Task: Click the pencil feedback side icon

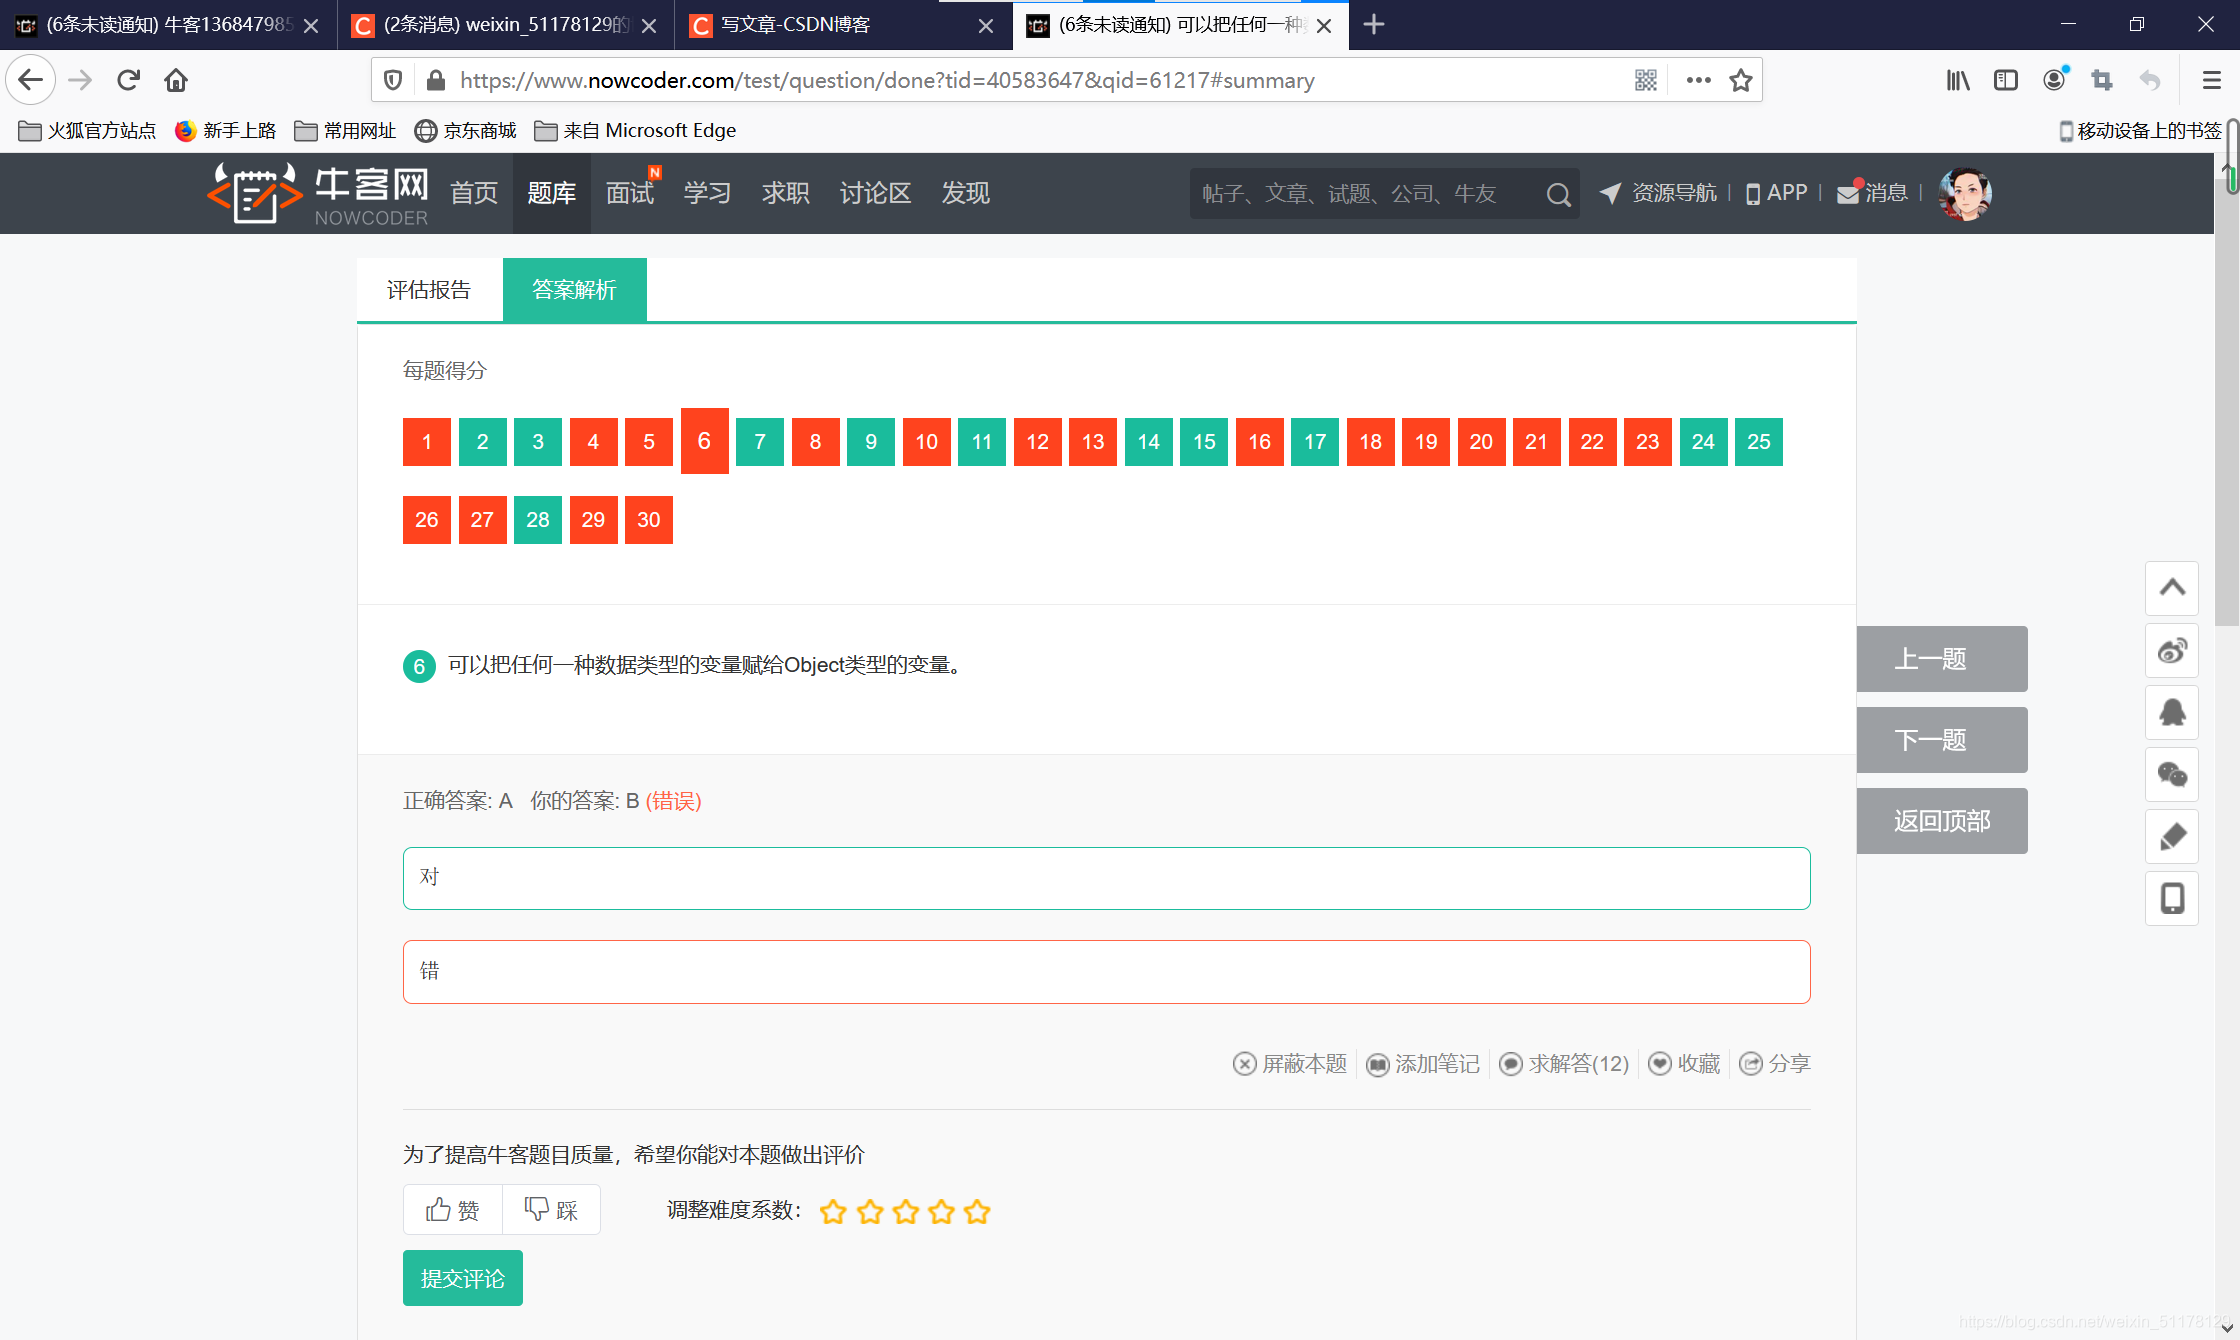Action: 2172,837
